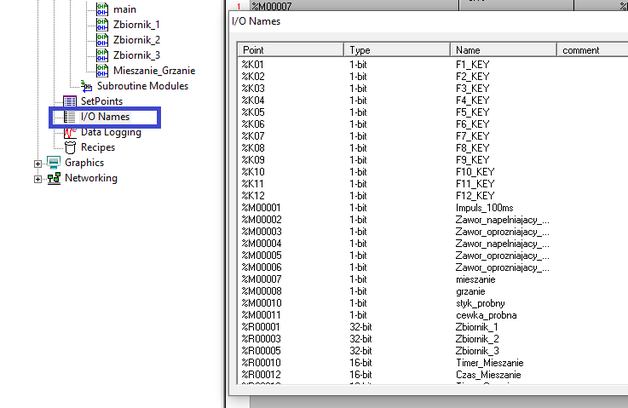Click the Data Logging chart icon

(69, 132)
